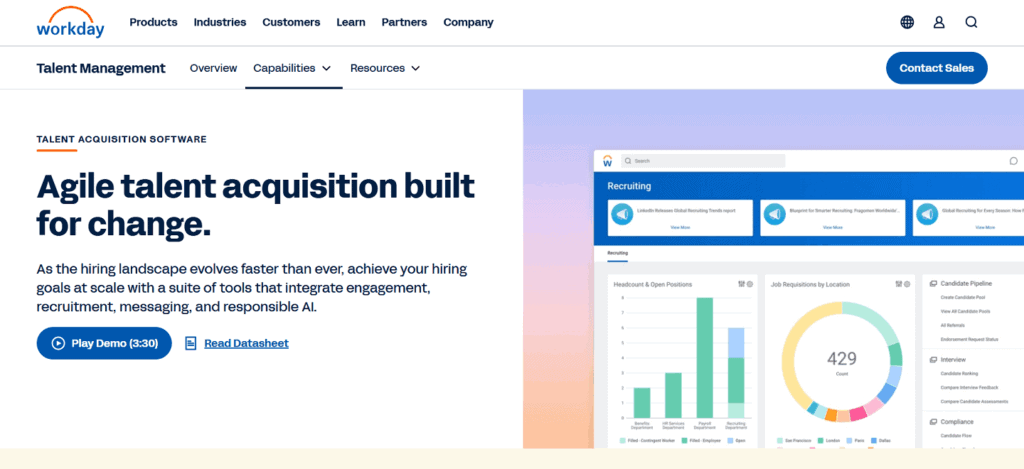Image resolution: width=1024 pixels, height=469 pixels.
Task: Open the Read Datasheet link
Action: tap(246, 343)
